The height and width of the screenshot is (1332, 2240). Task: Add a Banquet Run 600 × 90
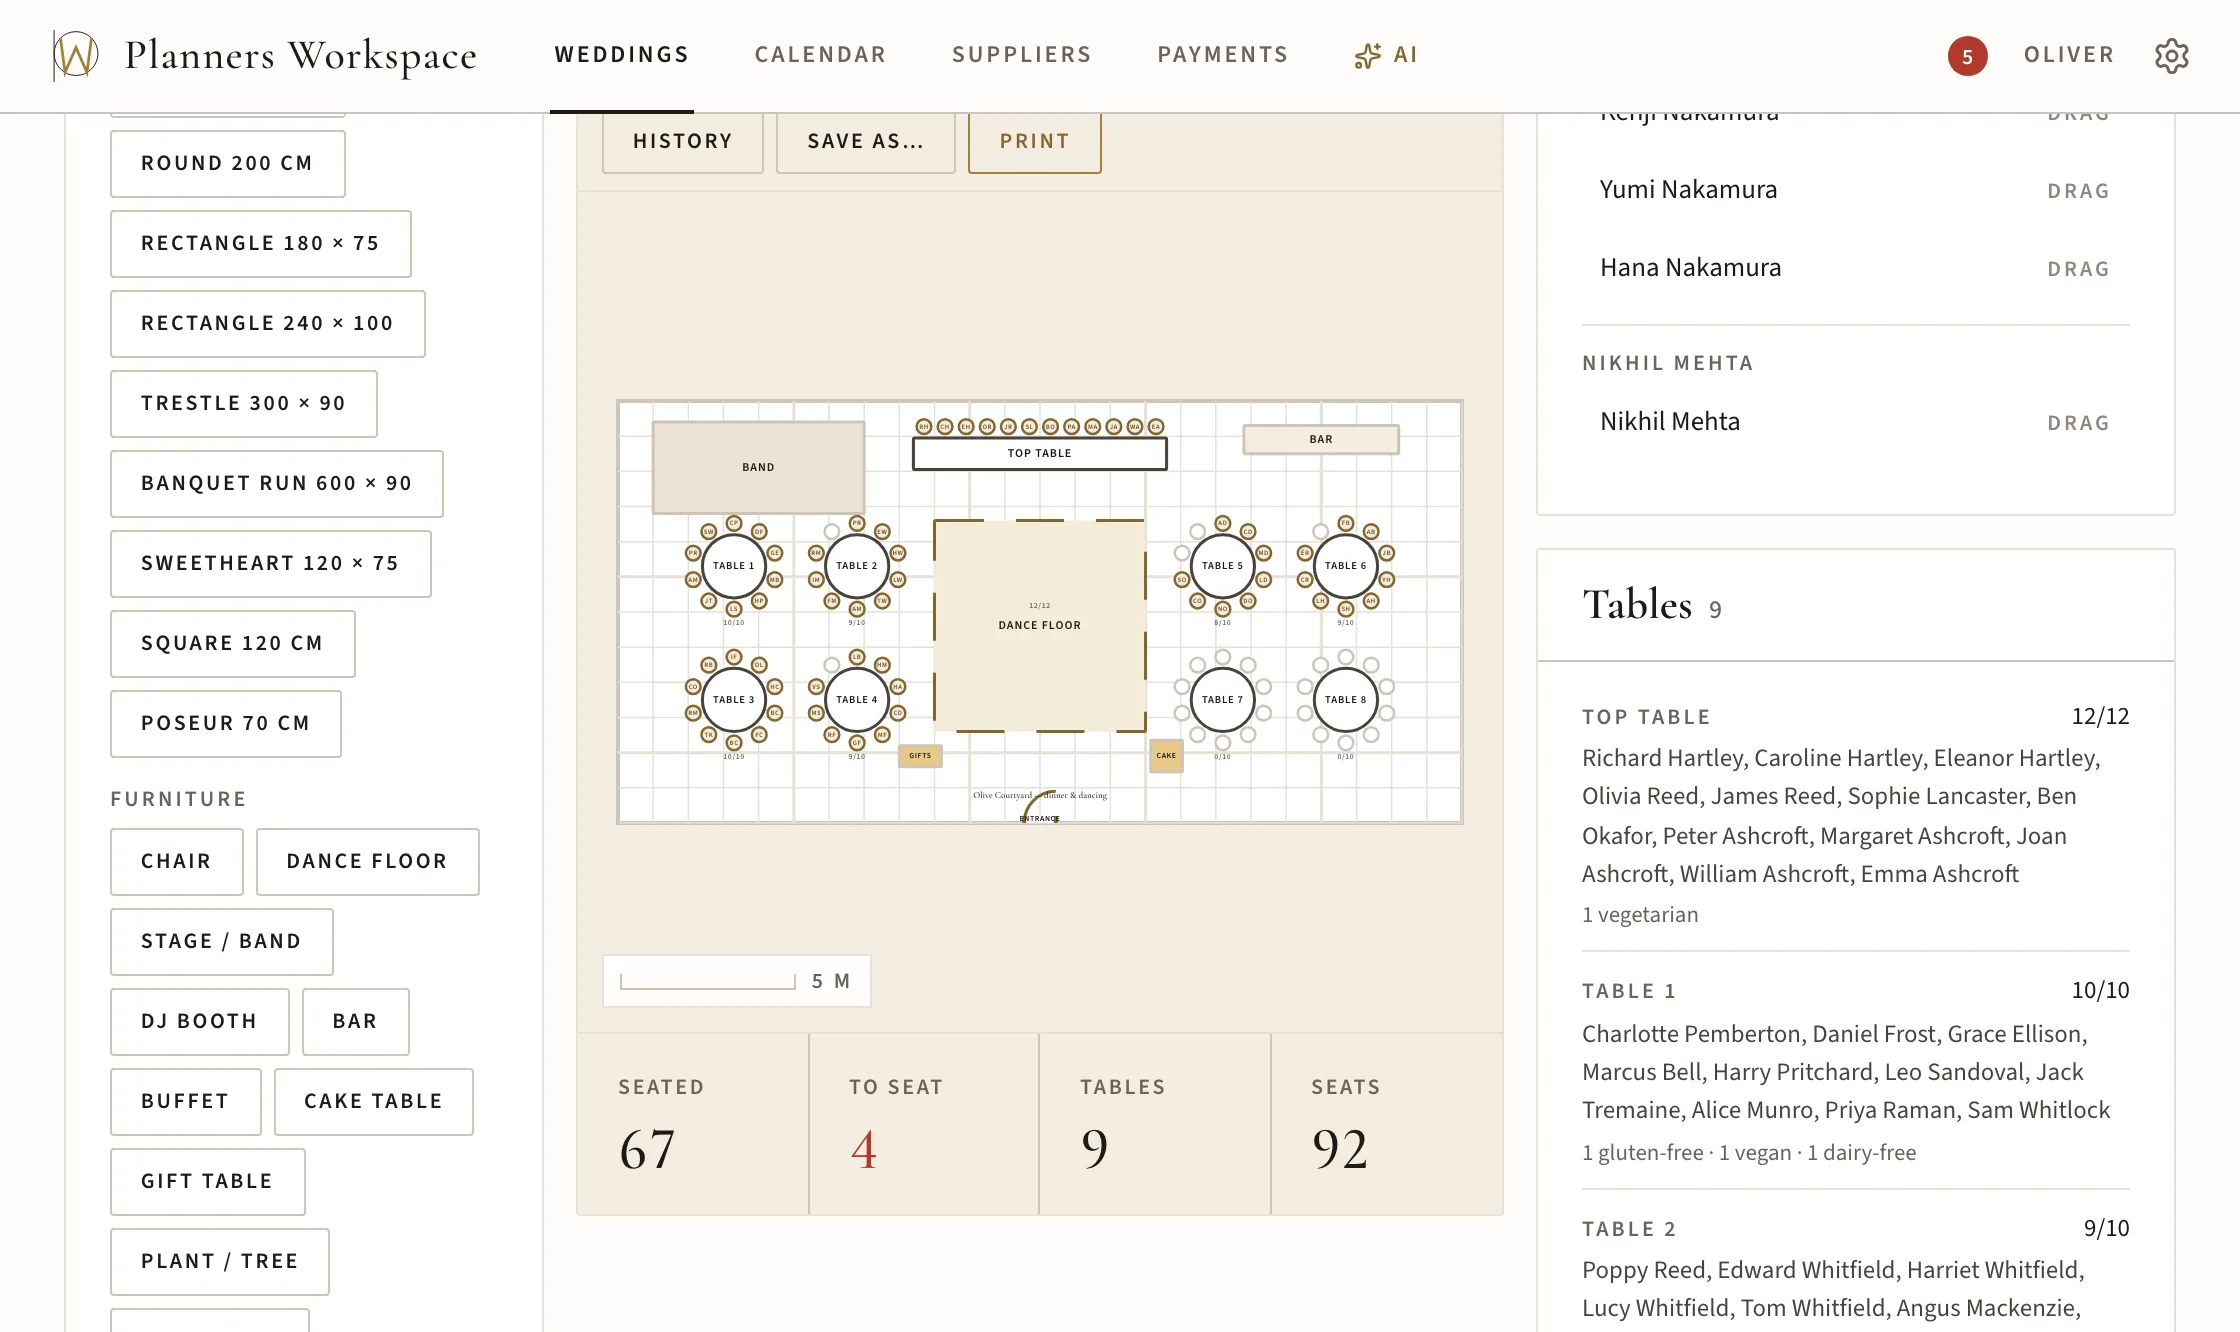pyautogui.click(x=277, y=484)
